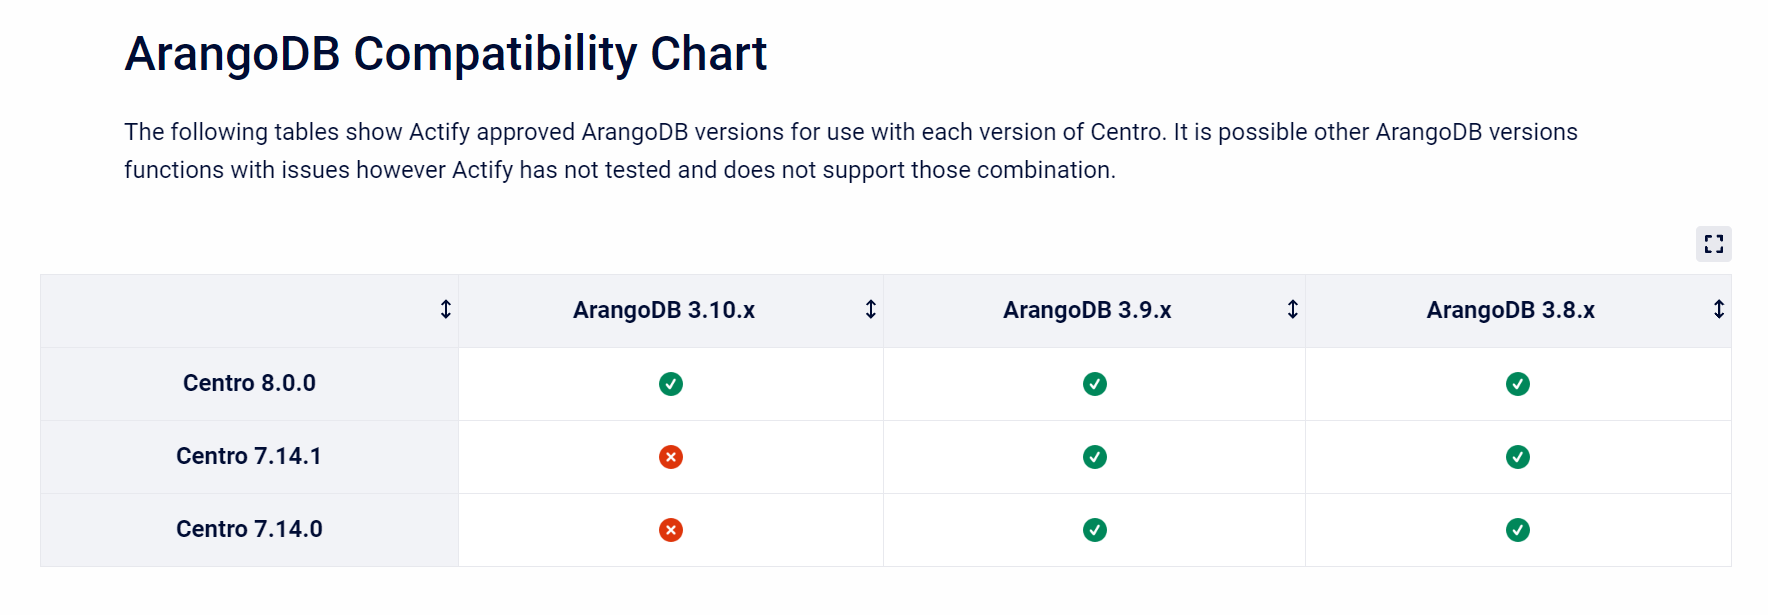Click red cross for Centro 7.14.0 ArangoDB 3.10.x
Screen dimensions: 1768x615
click(x=671, y=530)
